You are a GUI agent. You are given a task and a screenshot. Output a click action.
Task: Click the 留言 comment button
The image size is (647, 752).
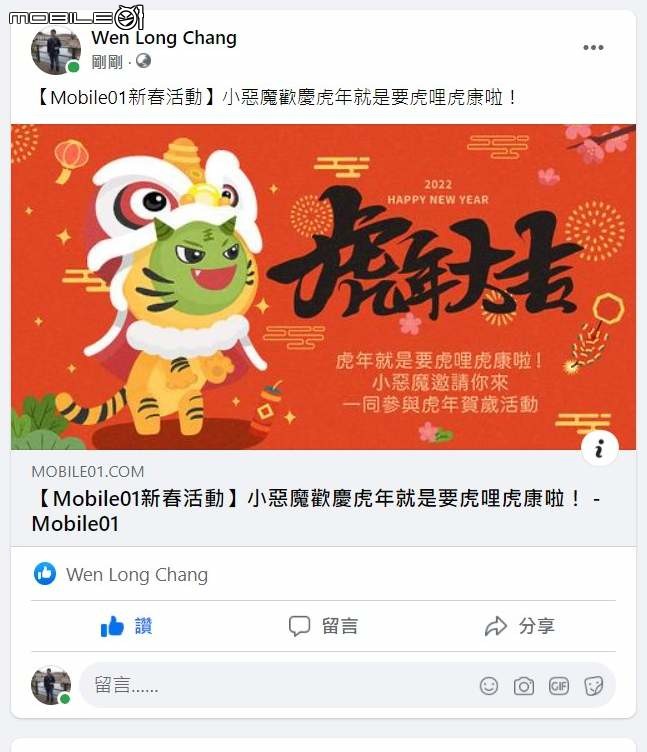pyautogui.click(x=323, y=626)
